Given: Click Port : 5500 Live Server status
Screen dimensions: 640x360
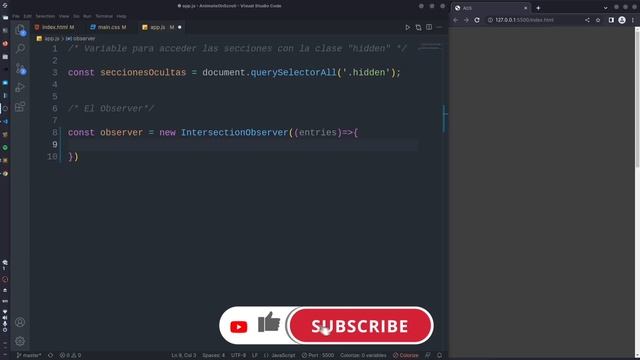Looking at the screenshot, I should coord(318,355).
